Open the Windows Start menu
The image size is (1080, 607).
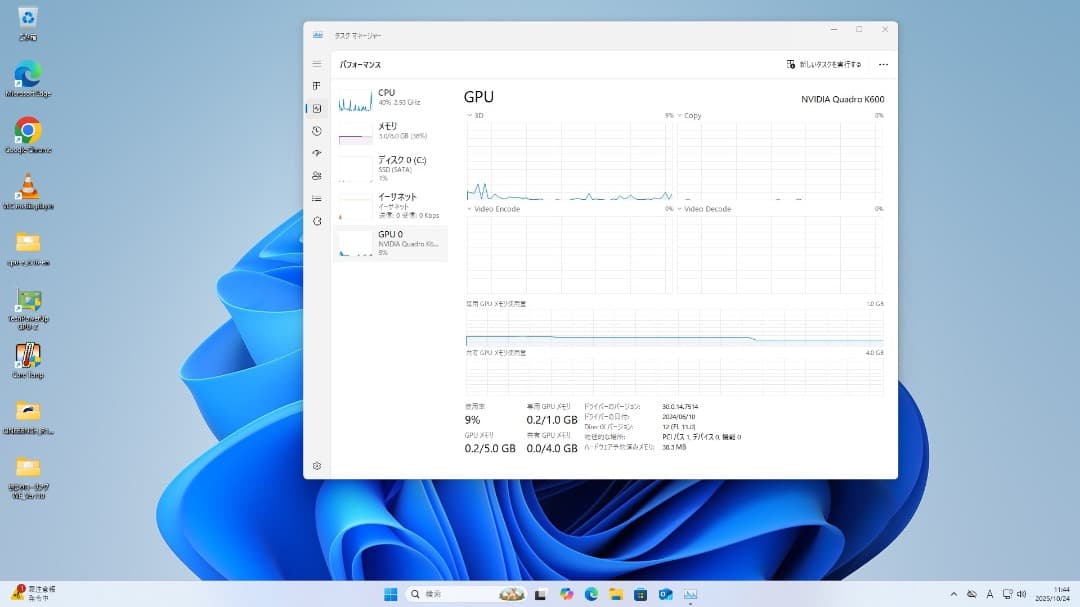pyautogui.click(x=391, y=595)
